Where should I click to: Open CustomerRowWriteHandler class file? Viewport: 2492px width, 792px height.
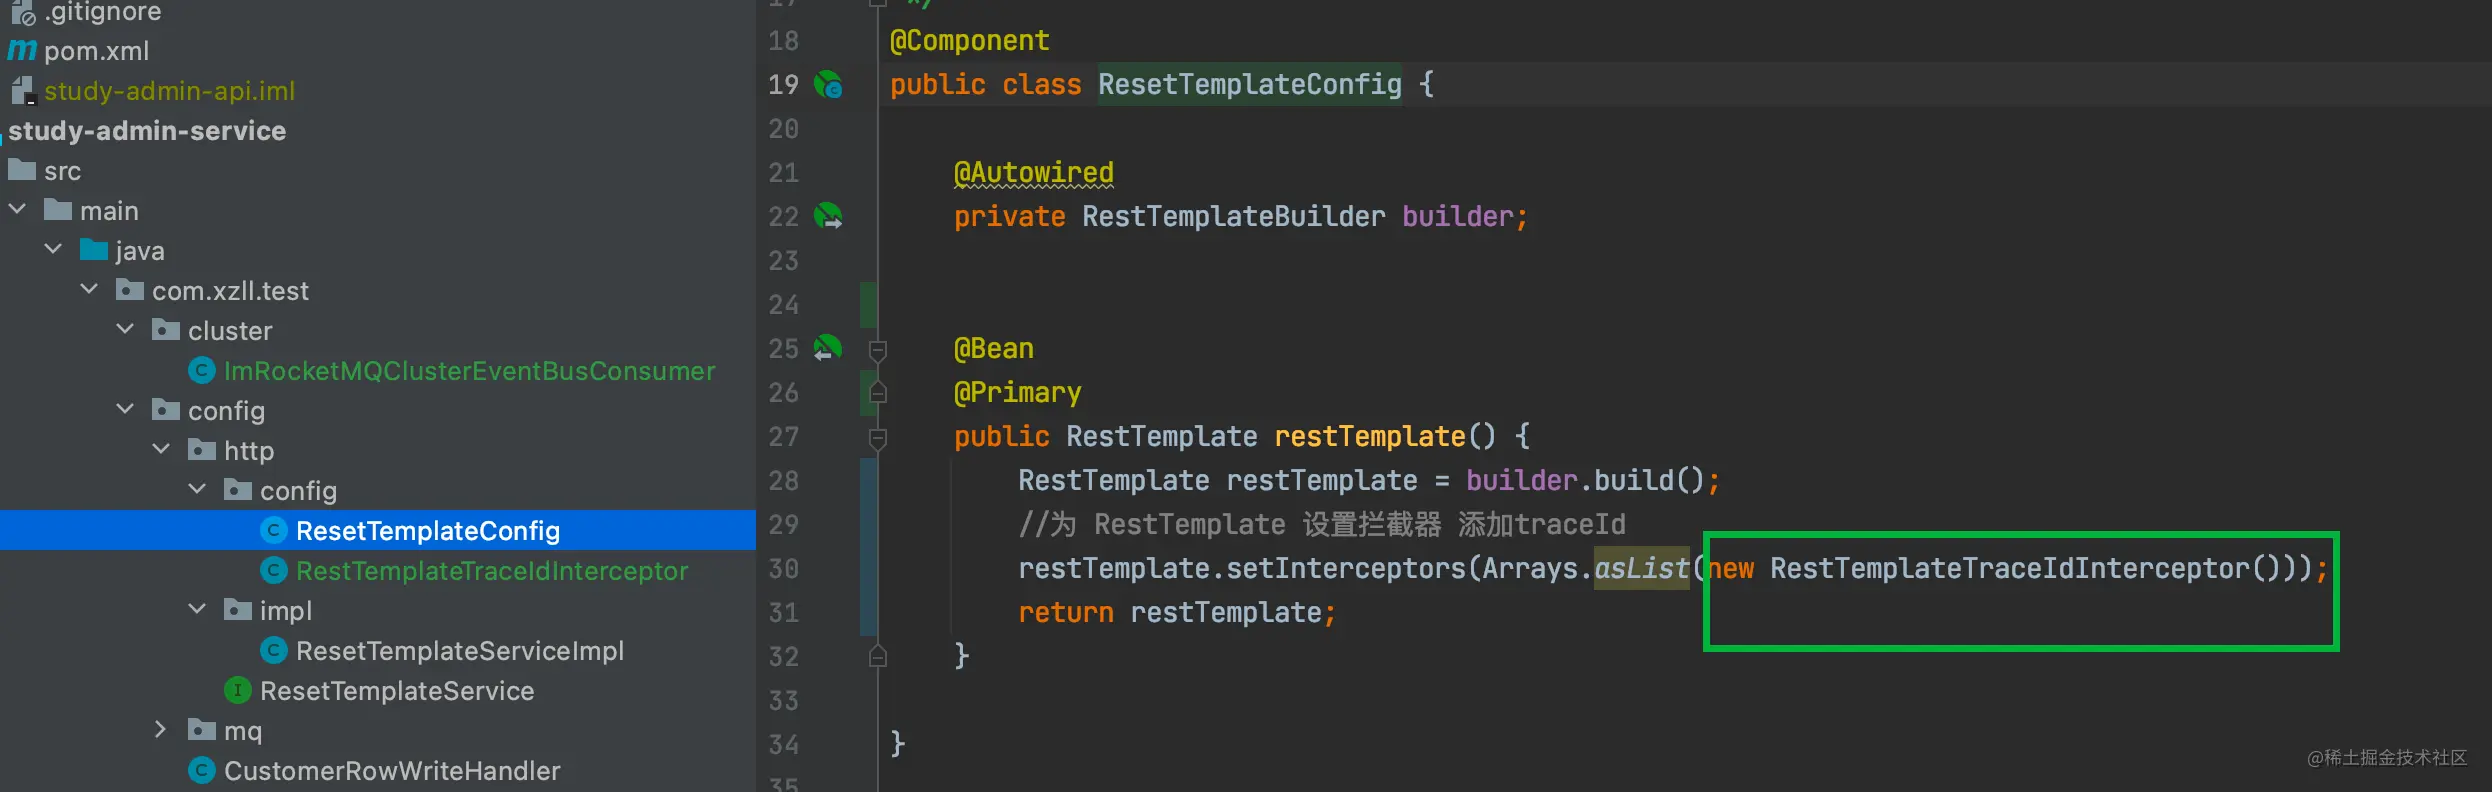pyautogui.click(x=392, y=771)
